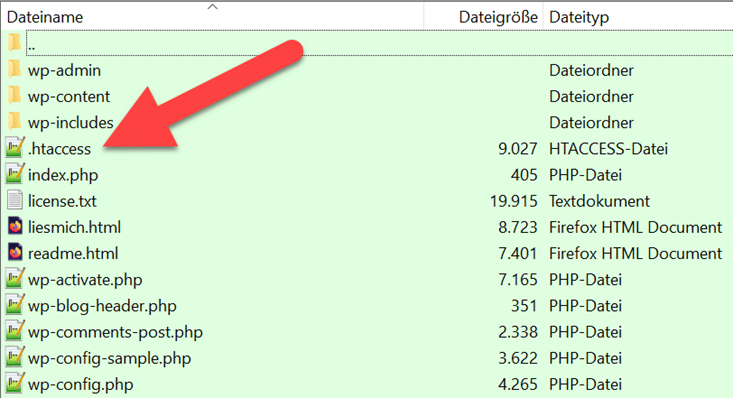Select the 'readme.html' file name
Image resolution: width=733 pixels, height=398 pixels.
click(x=72, y=253)
